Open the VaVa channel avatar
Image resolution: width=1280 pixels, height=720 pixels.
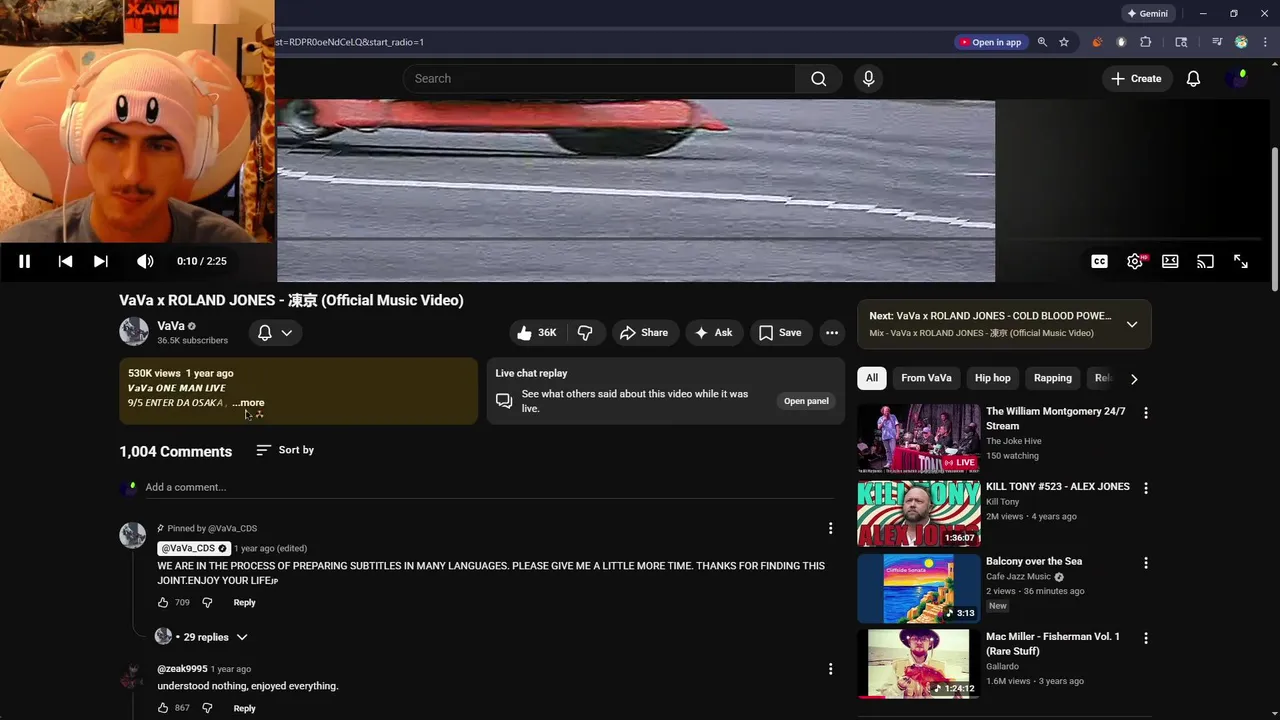click(134, 332)
